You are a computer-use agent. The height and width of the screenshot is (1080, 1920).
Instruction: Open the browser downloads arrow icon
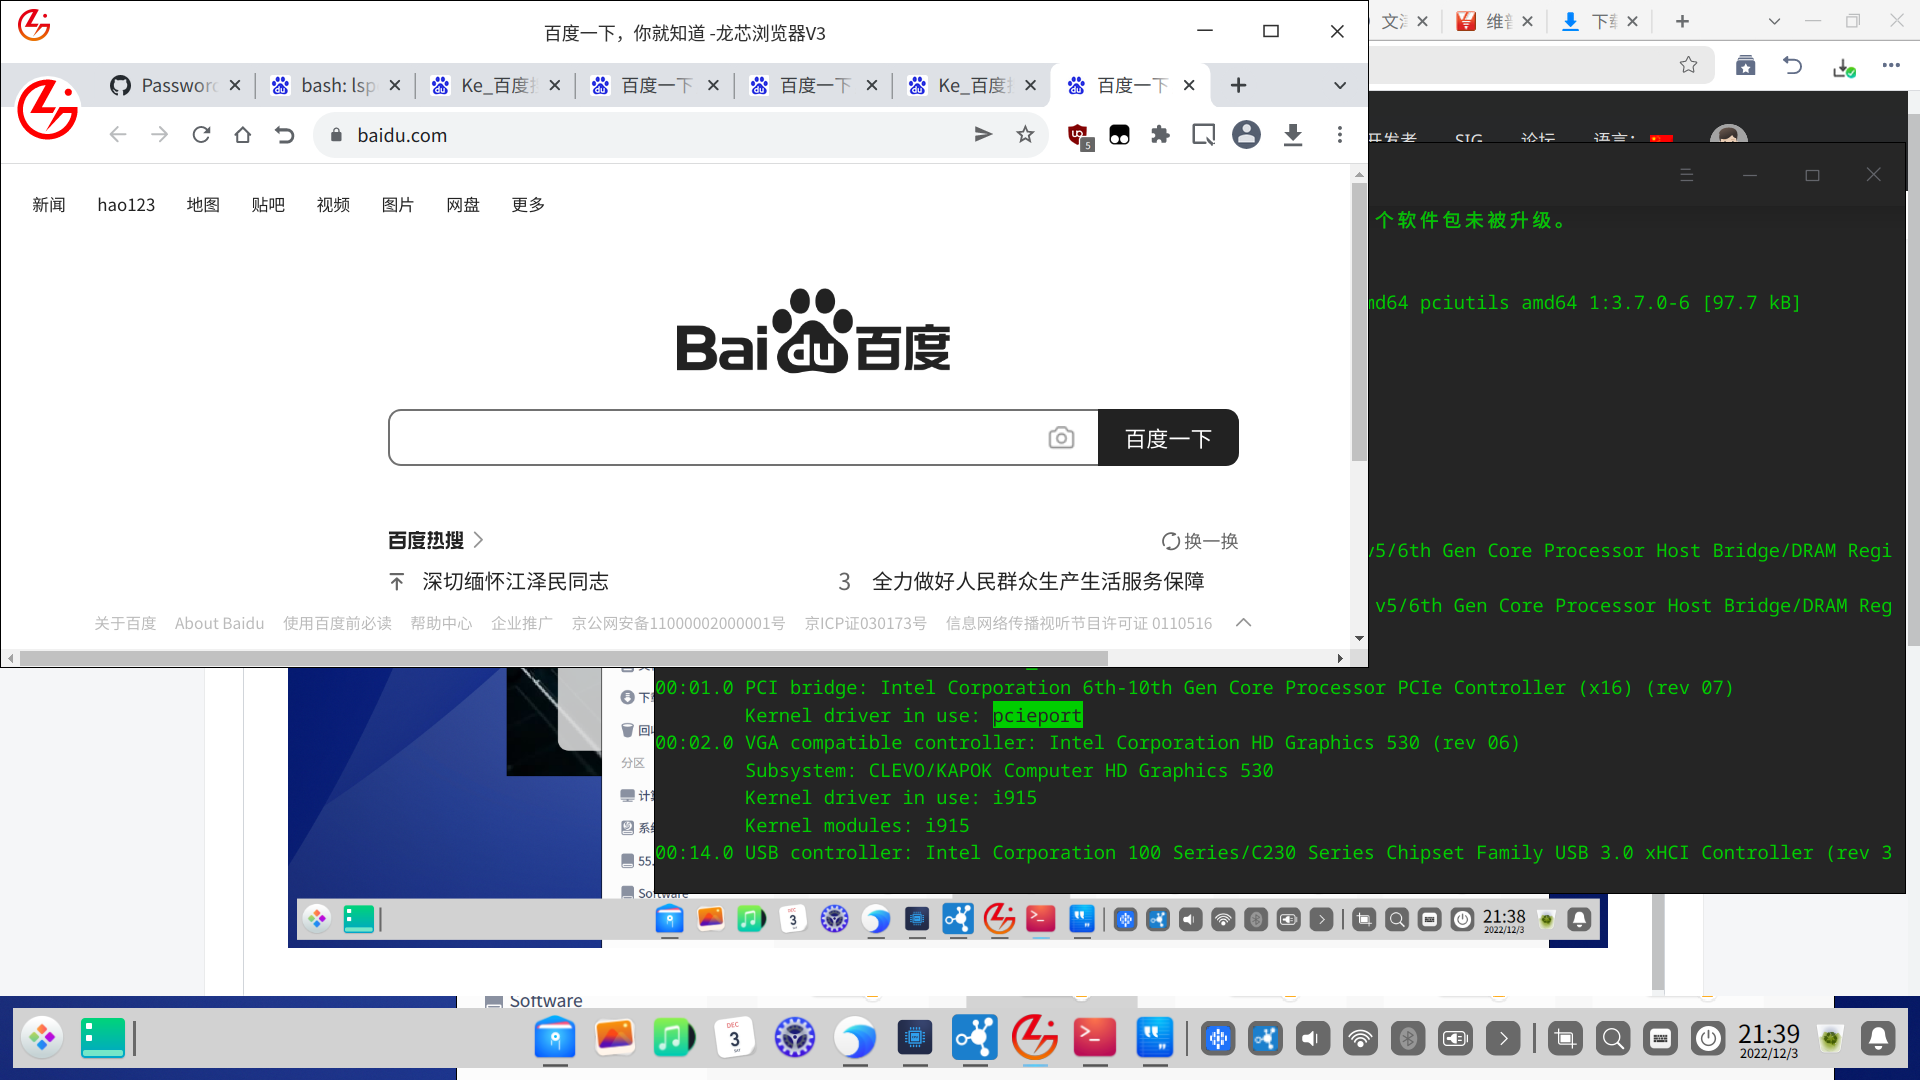[1293, 135]
